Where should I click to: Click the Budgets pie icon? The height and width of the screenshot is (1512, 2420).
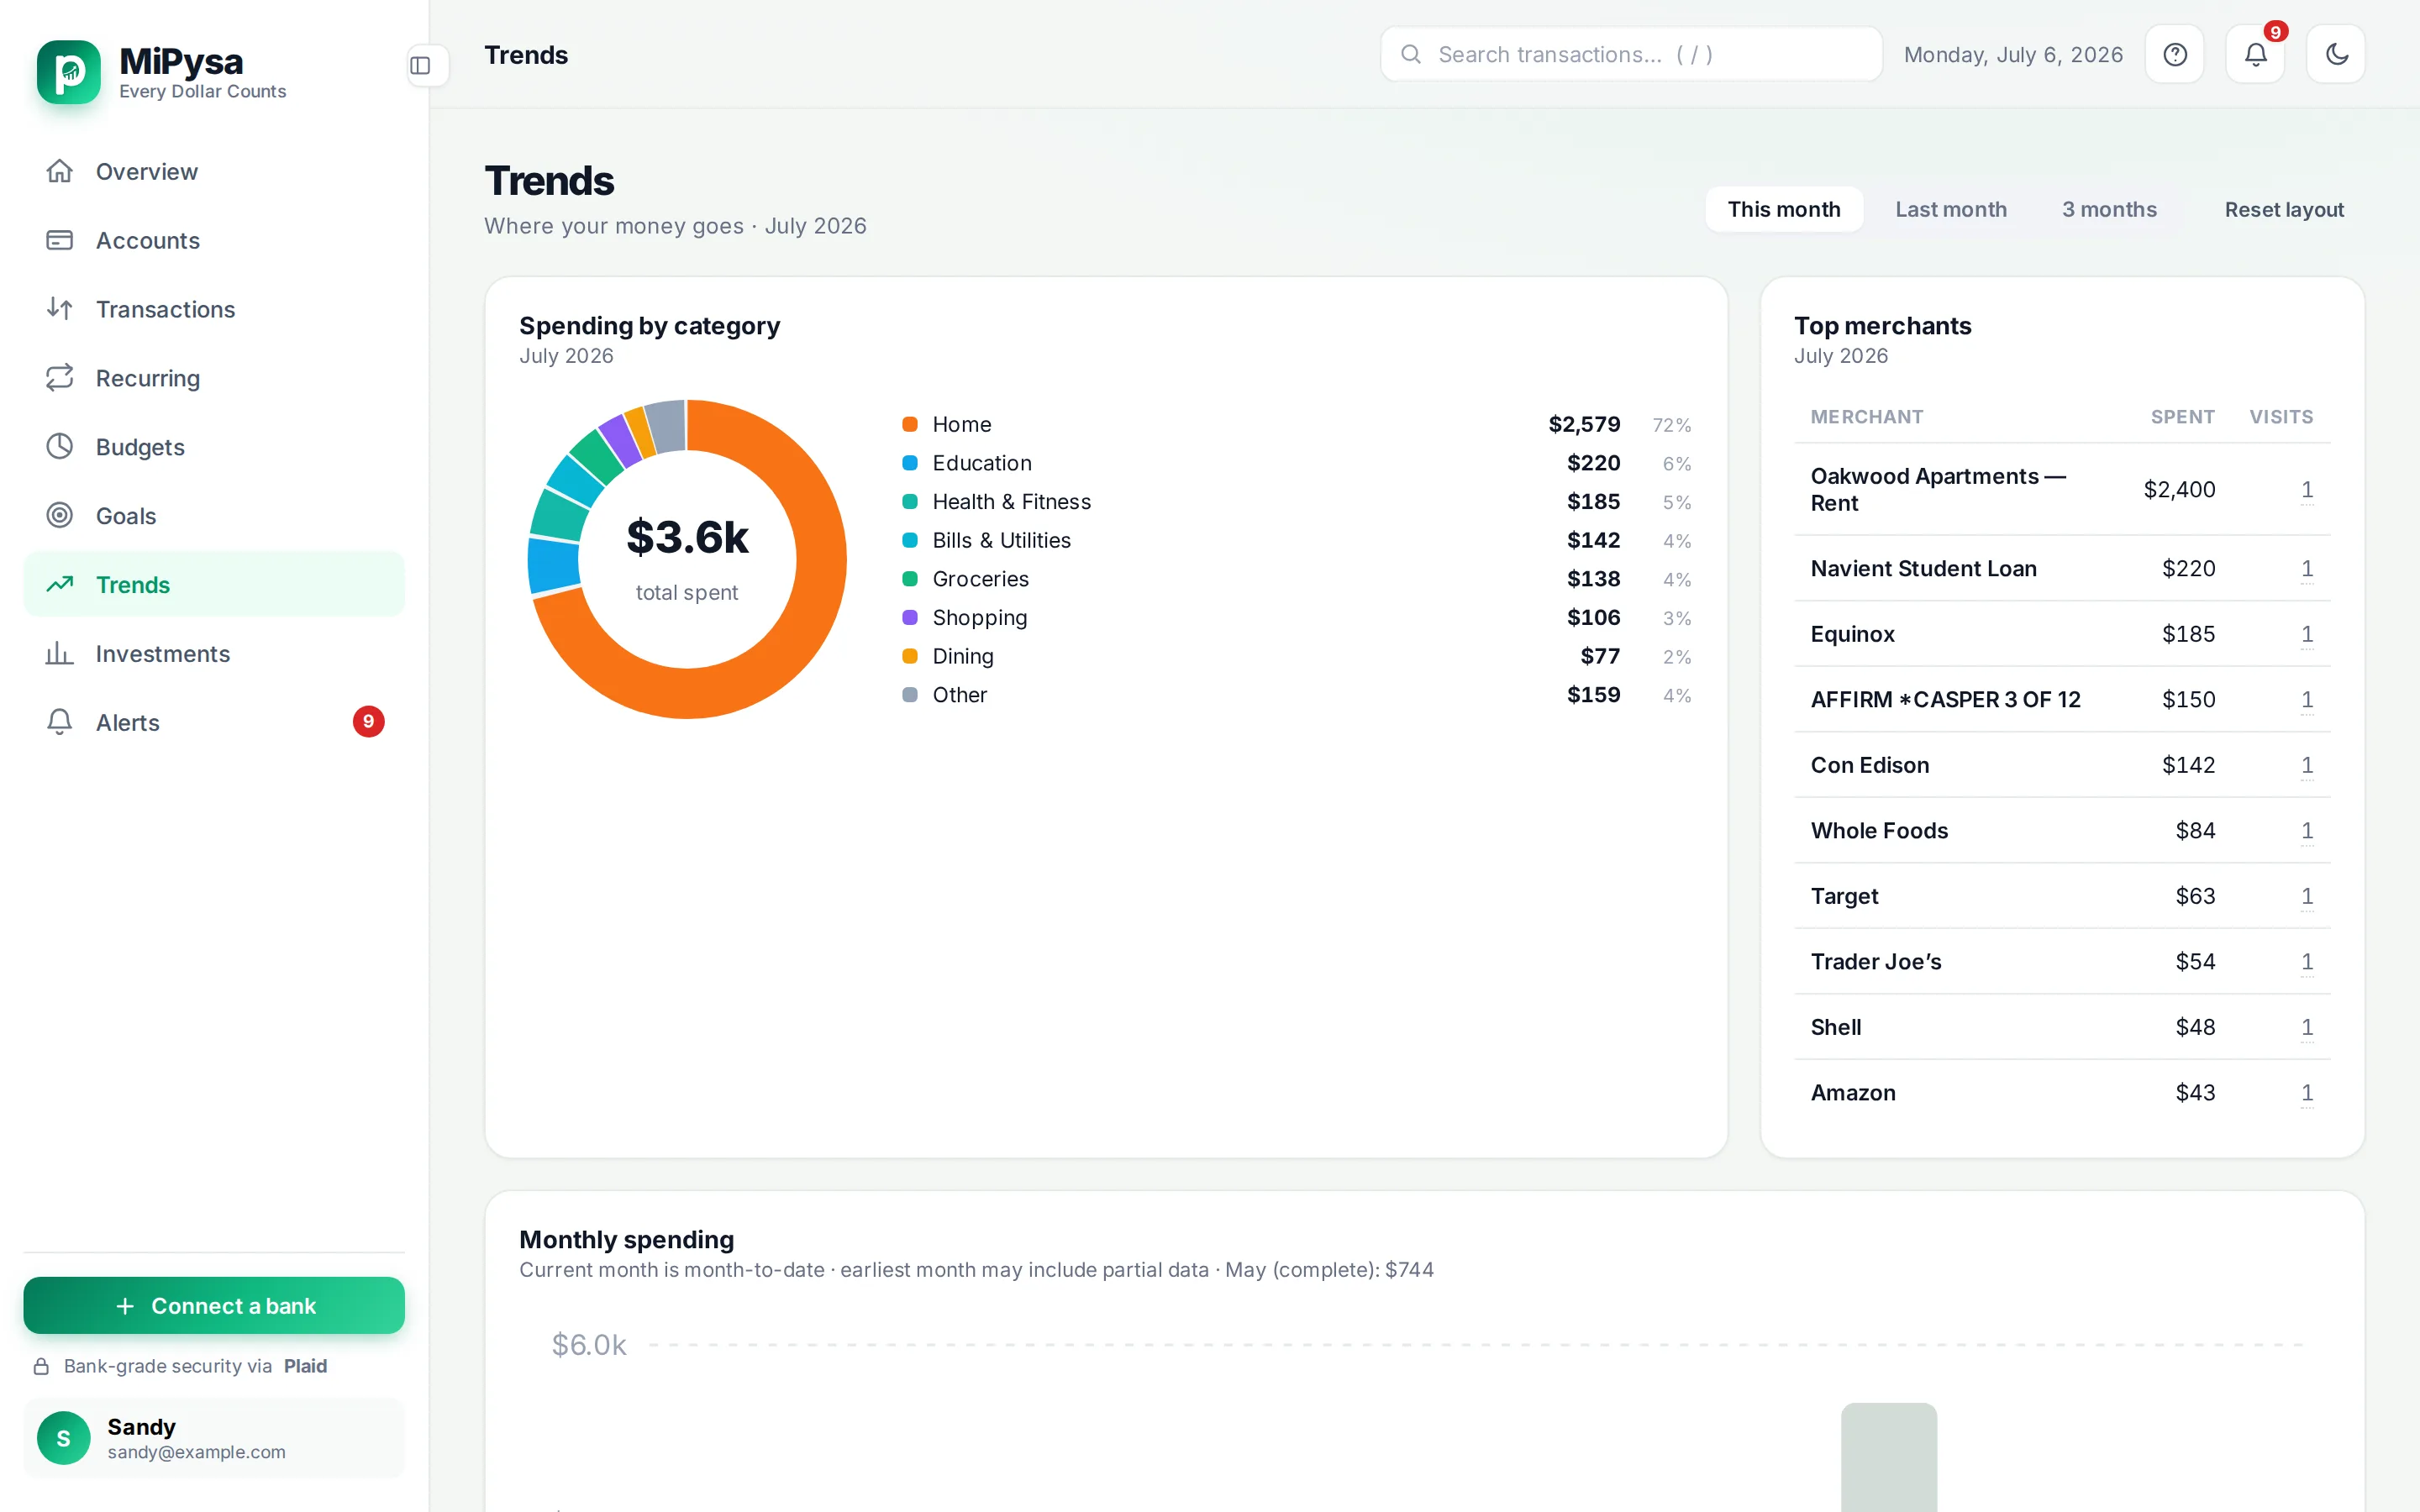(60, 446)
